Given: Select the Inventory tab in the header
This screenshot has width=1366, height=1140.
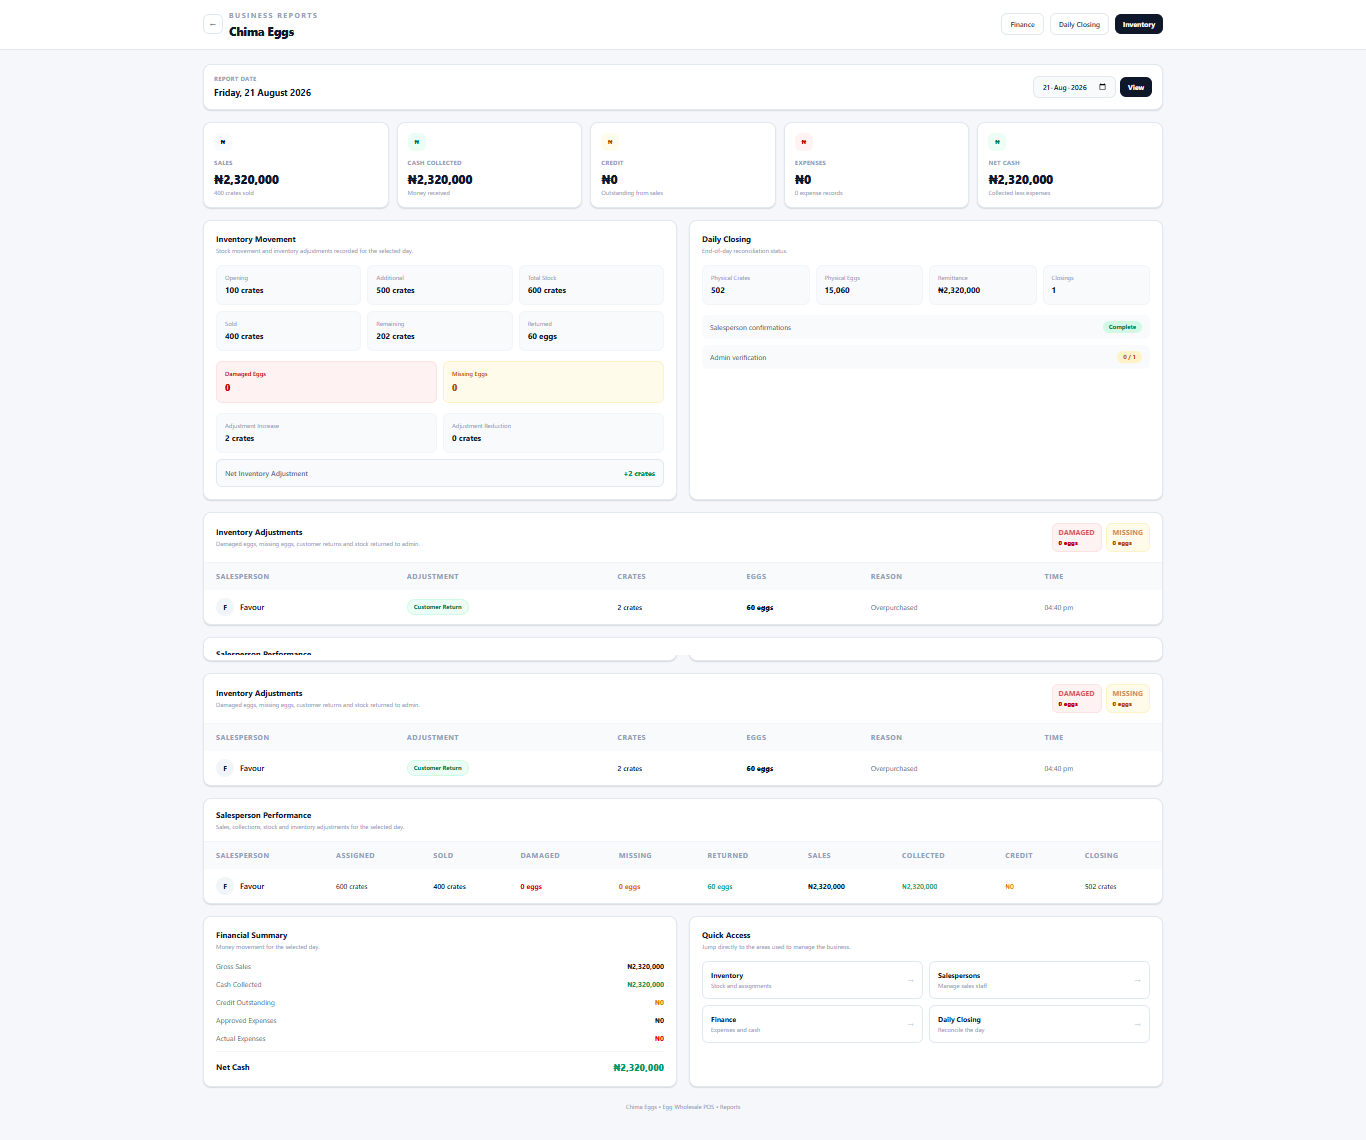Looking at the screenshot, I should (1138, 24).
